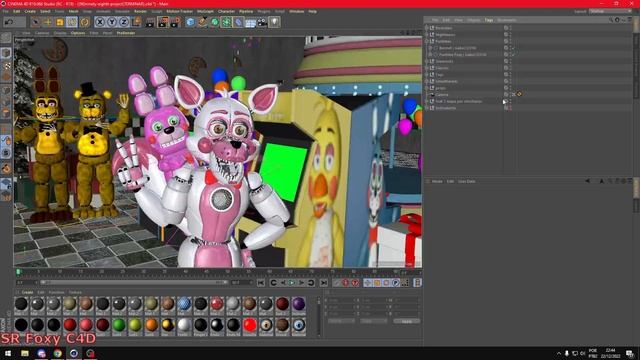Viewport: 640px width, 360px height.
Task: Toggle Y axis lock
Action: tap(111, 22)
